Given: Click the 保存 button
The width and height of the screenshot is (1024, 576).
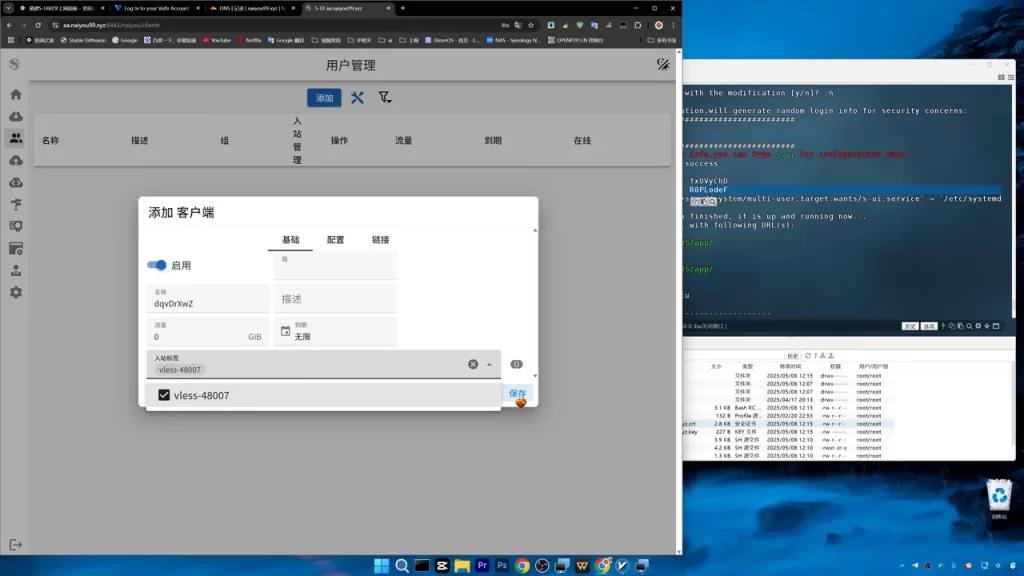Looking at the screenshot, I should click(x=517, y=393).
